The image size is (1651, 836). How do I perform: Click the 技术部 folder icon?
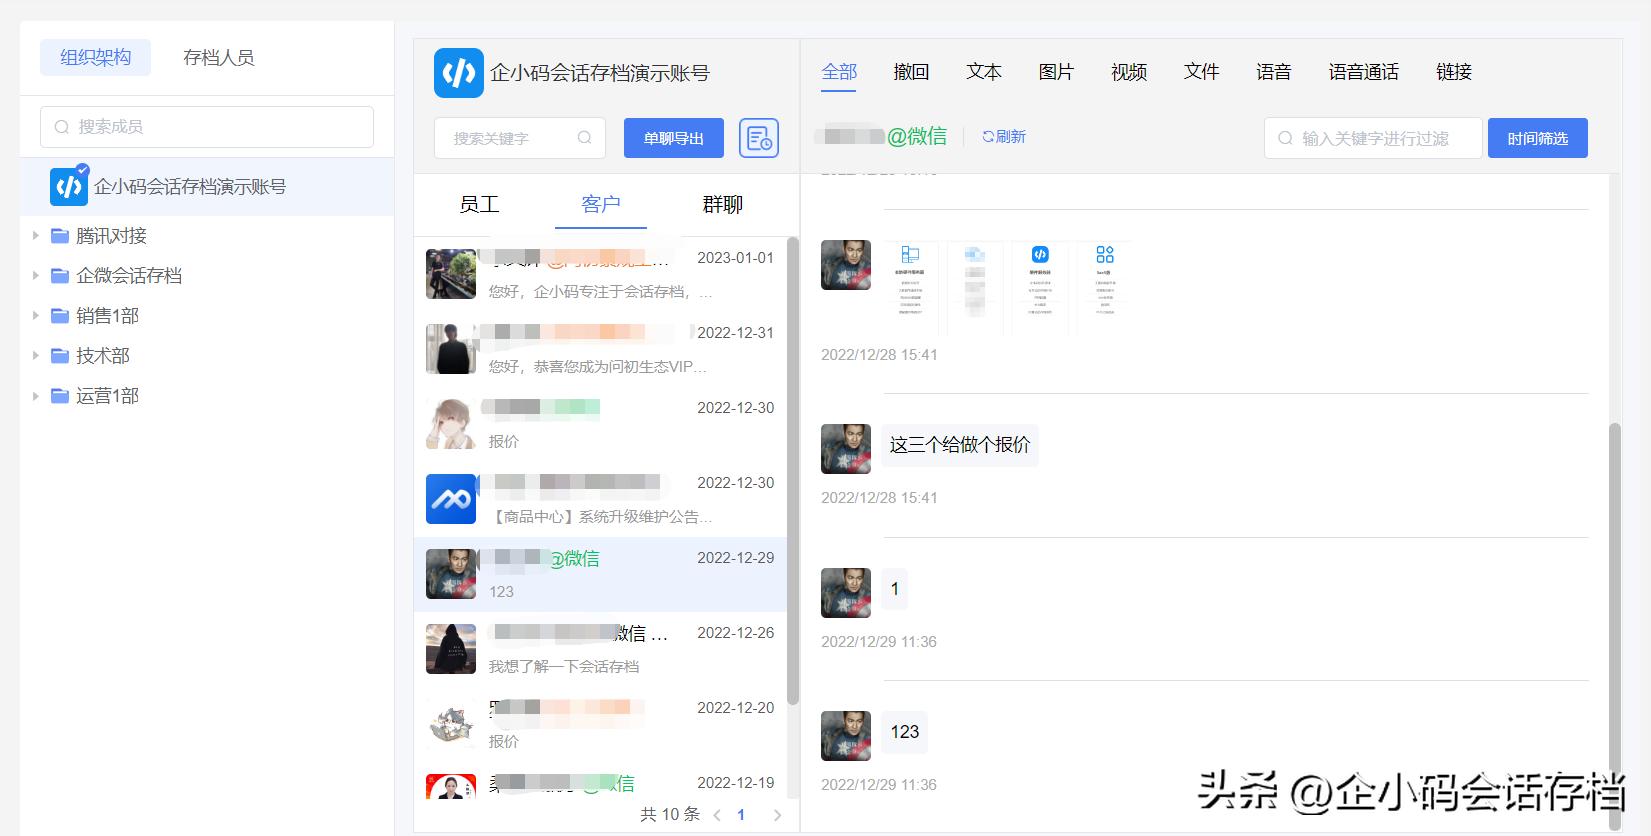tap(60, 356)
